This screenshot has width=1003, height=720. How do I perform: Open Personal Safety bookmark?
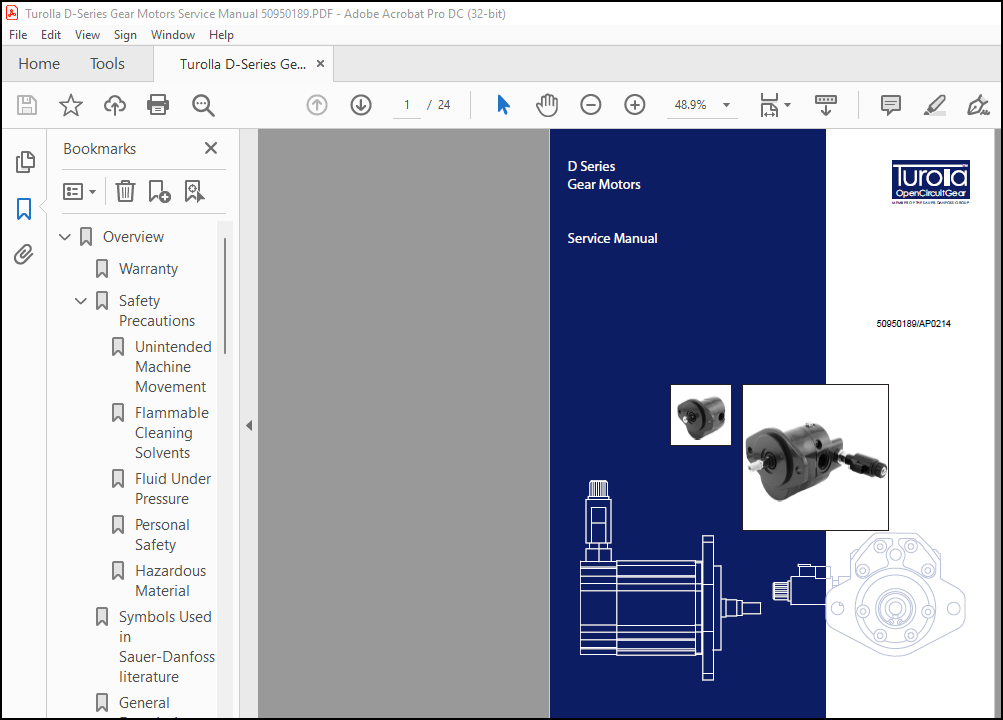[x=162, y=535]
